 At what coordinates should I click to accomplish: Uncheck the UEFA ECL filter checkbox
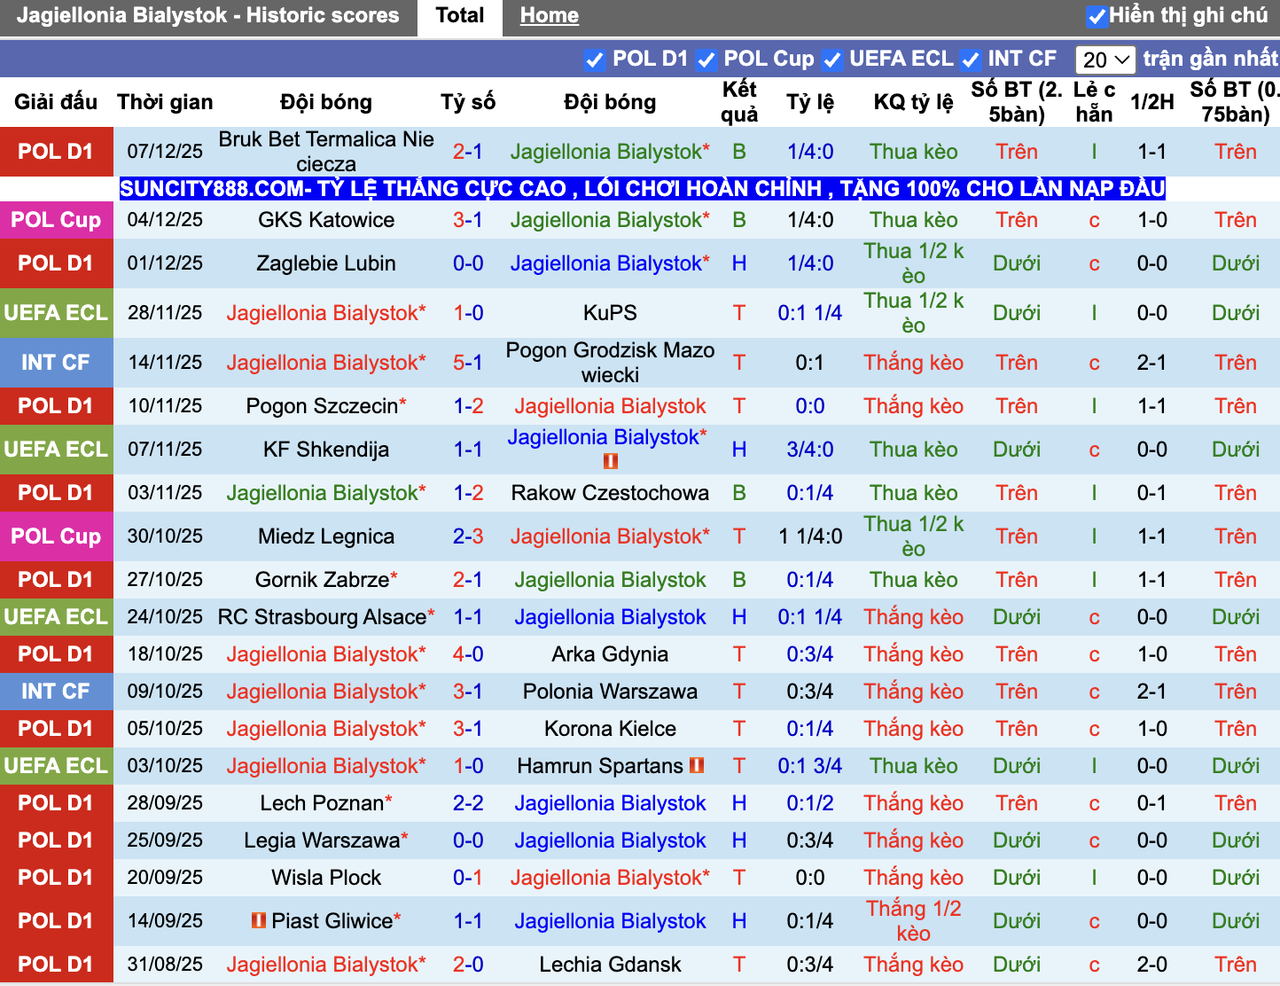click(833, 60)
